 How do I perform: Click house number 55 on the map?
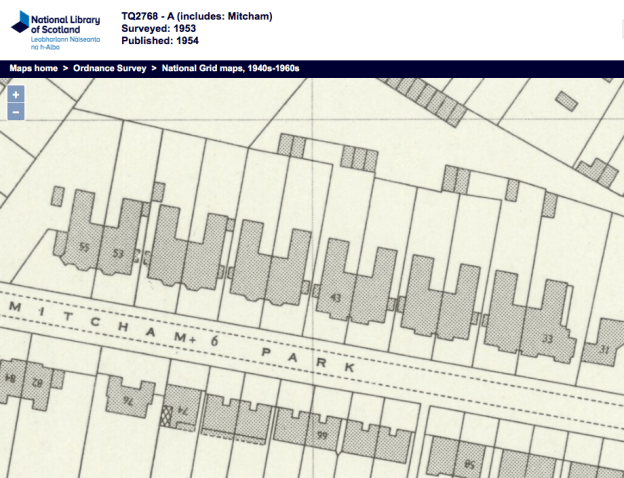pos(84,246)
